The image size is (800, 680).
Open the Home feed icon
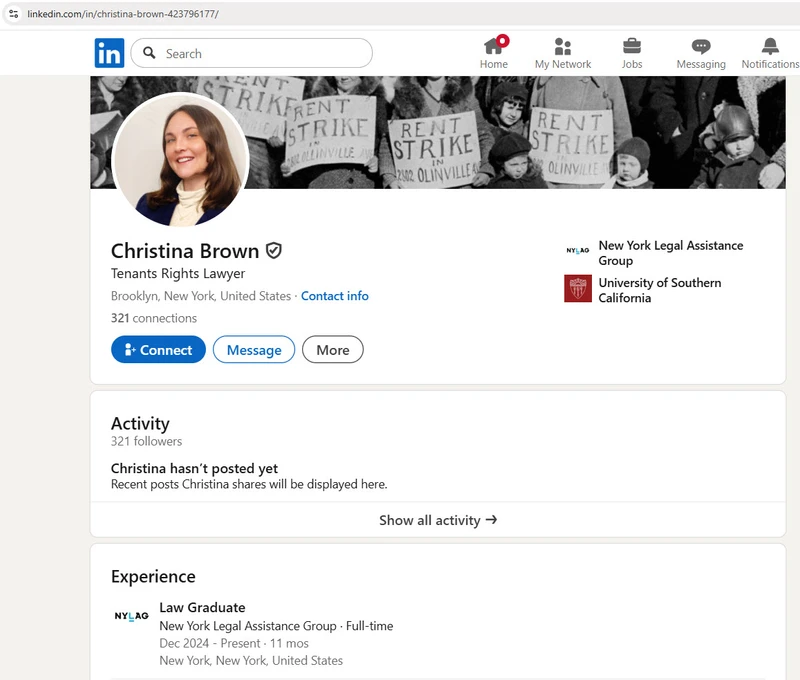click(x=494, y=46)
